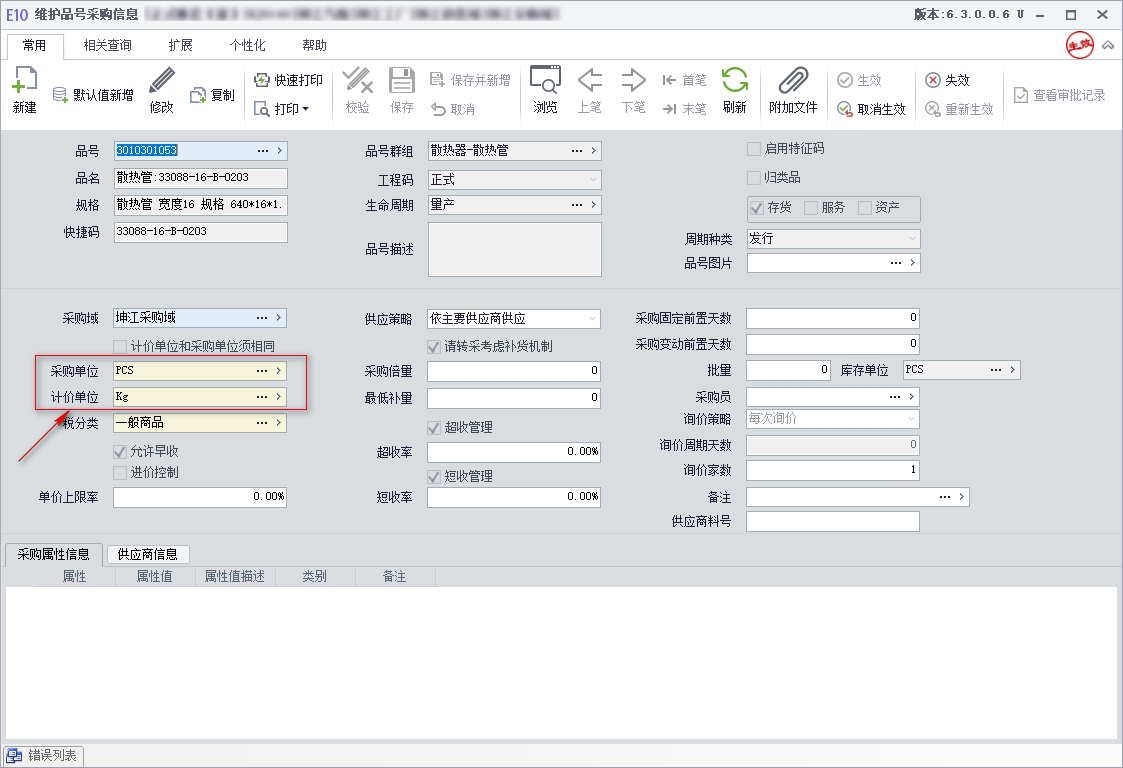Image resolution: width=1123 pixels, height=768 pixels.
Task: Click the 类别 column header
Action: coord(315,577)
